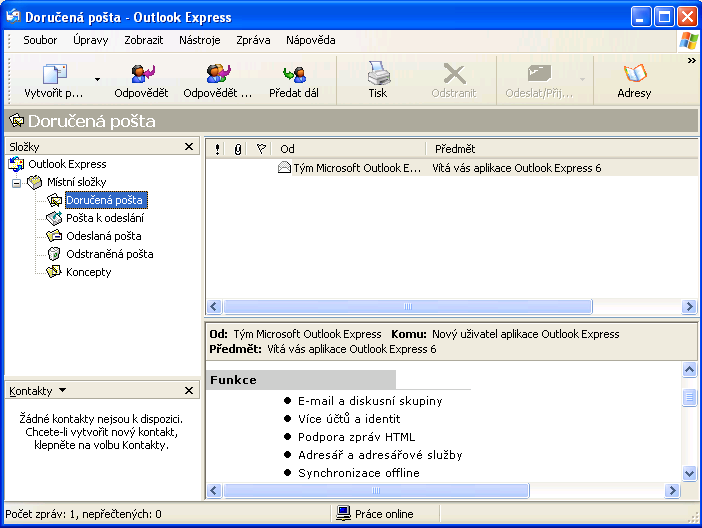This screenshot has width=702, height=528.
Task: Click Více účtů a identit bullet text
Action: (x=349, y=419)
